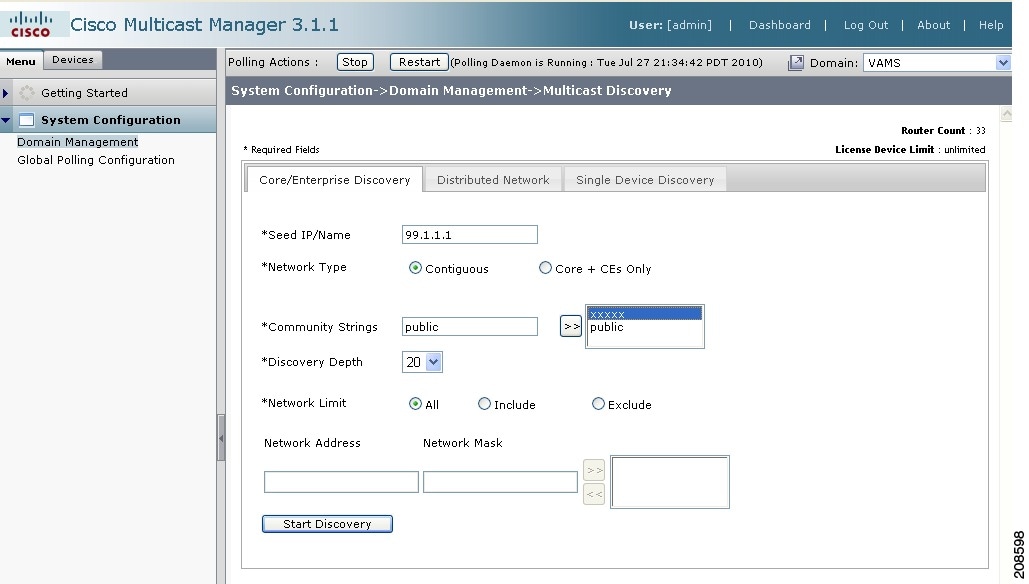
Task: Click the License Device Limit text
Action: (910, 150)
